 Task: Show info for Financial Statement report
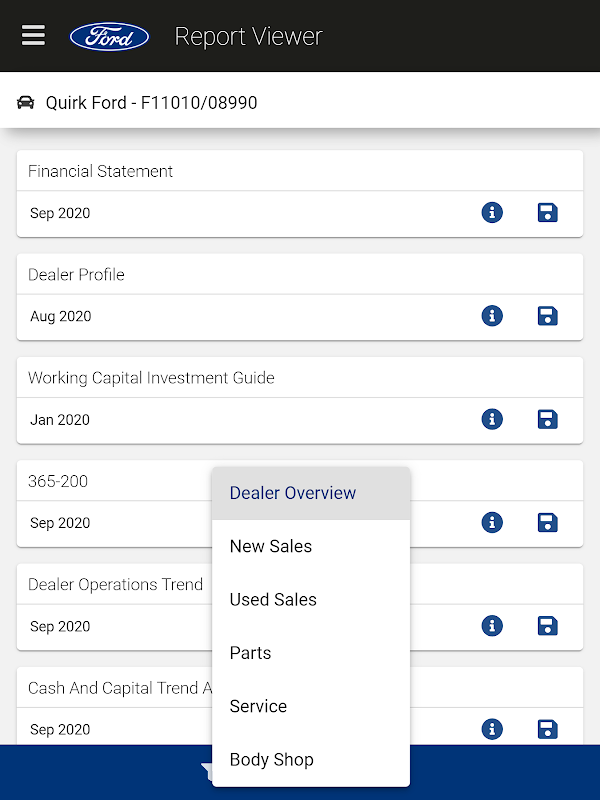coord(492,212)
